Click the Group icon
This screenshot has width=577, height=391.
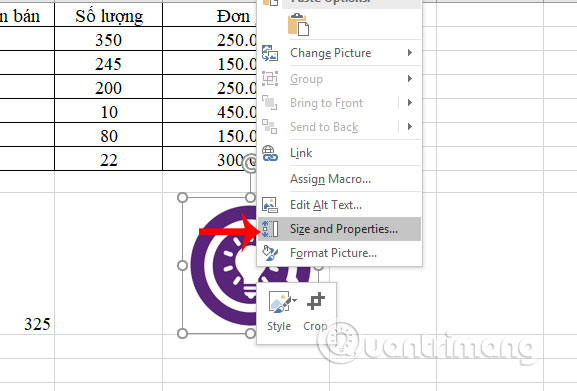click(x=270, y=79)
